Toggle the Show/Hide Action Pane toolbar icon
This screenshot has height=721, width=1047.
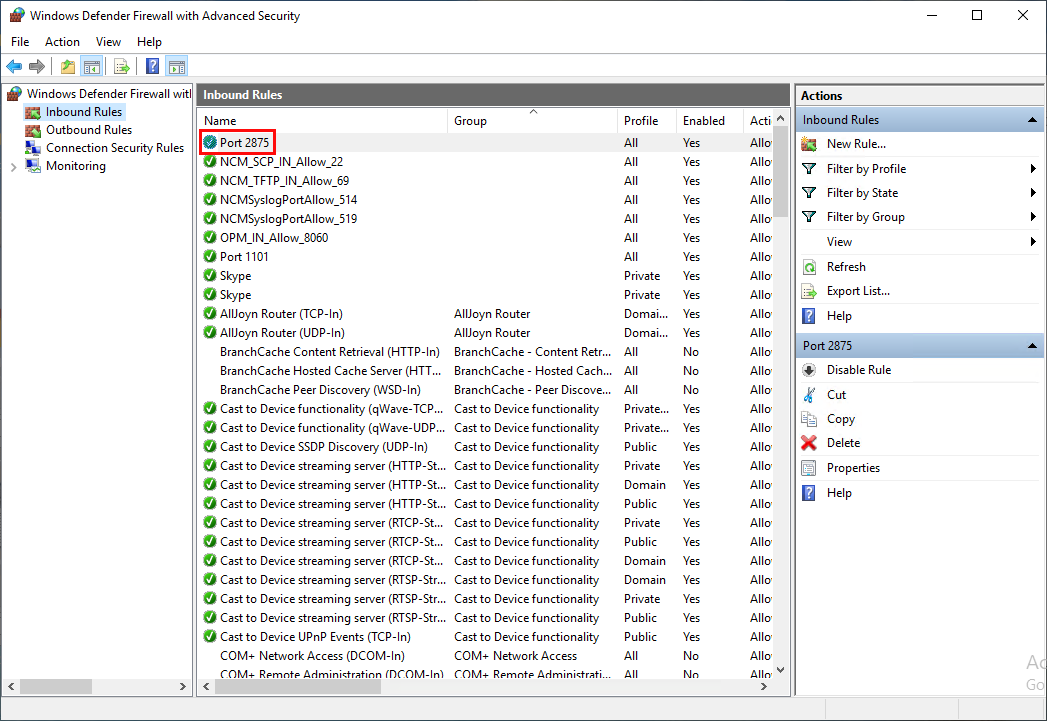tap(177, 66)
